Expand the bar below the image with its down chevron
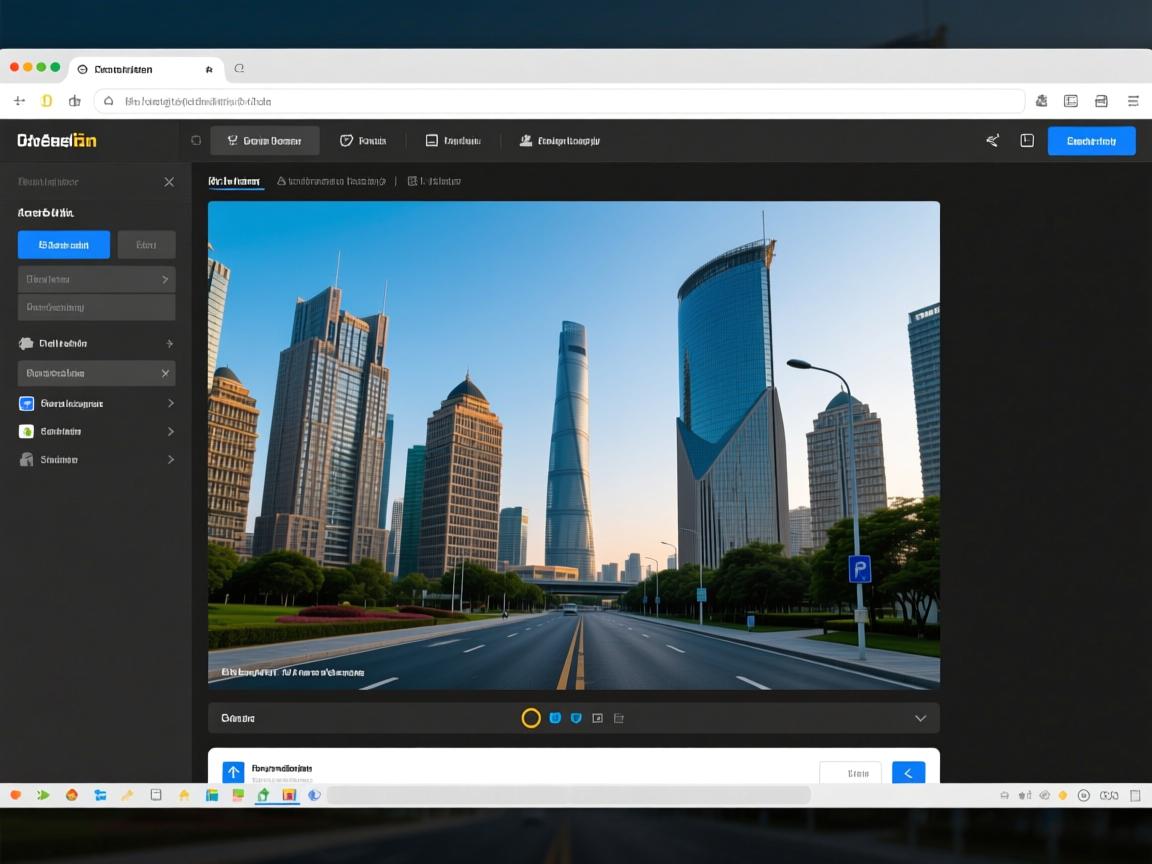This screenshot has height=864, width=1152. pyautogui.click(x=920, y=718)
